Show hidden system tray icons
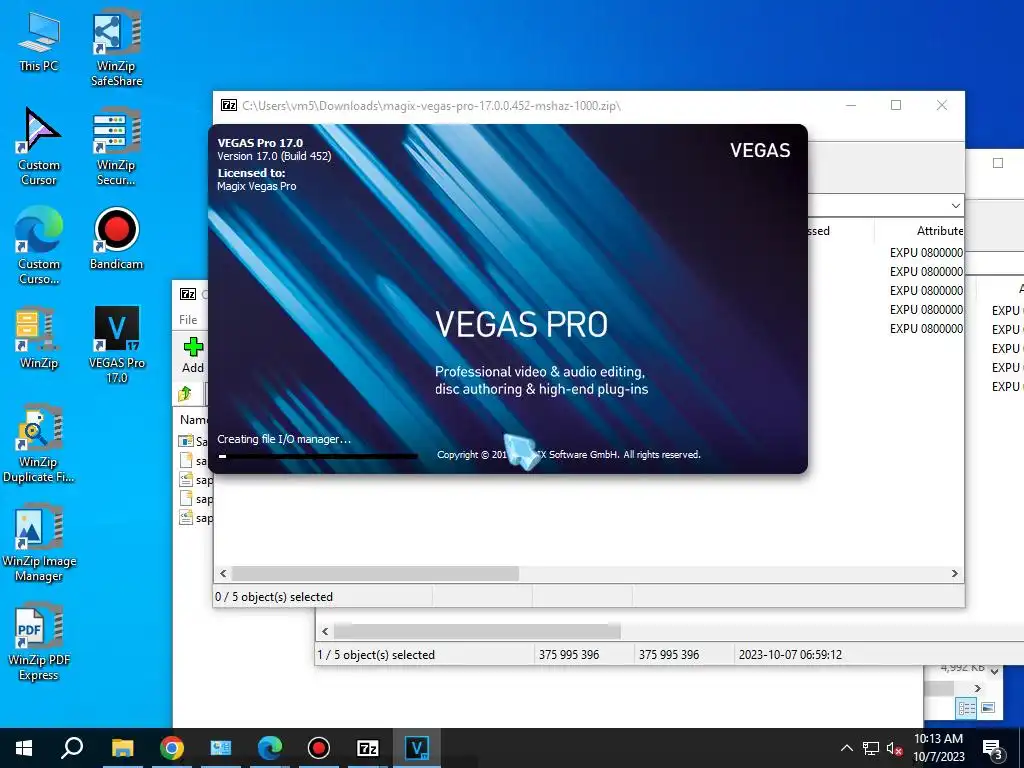1024x768 pixels. pyautogui.click(x=846, y=748)
